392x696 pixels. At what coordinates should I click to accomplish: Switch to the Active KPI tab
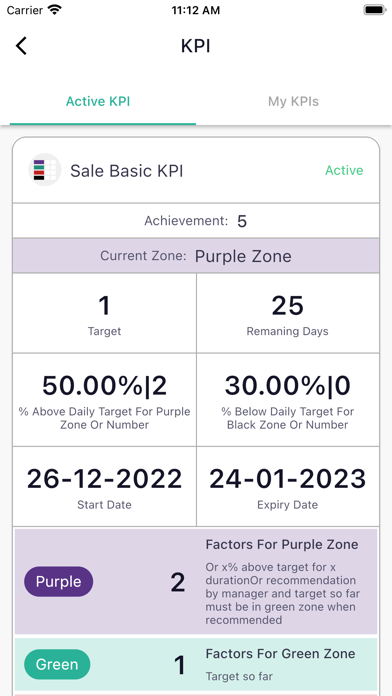98,102
